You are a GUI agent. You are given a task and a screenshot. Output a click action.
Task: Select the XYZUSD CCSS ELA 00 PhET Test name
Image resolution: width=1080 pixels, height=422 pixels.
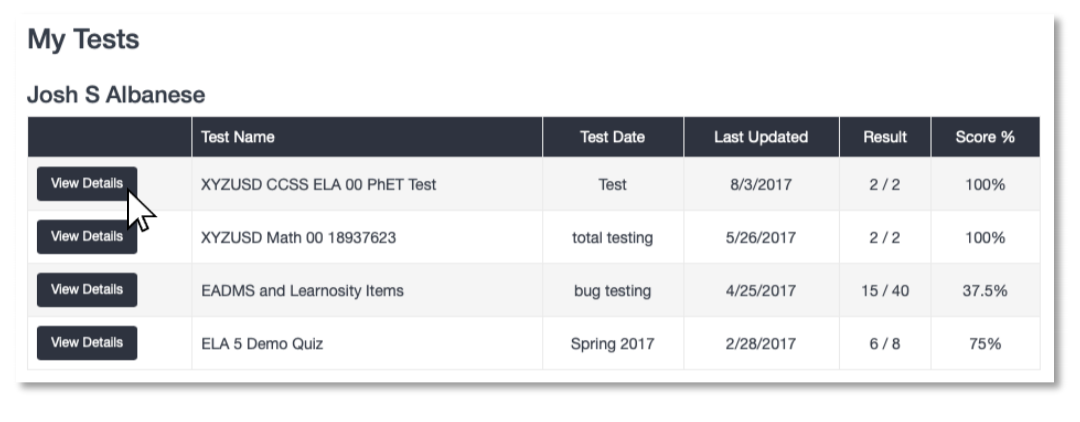[x=318, y=184]
